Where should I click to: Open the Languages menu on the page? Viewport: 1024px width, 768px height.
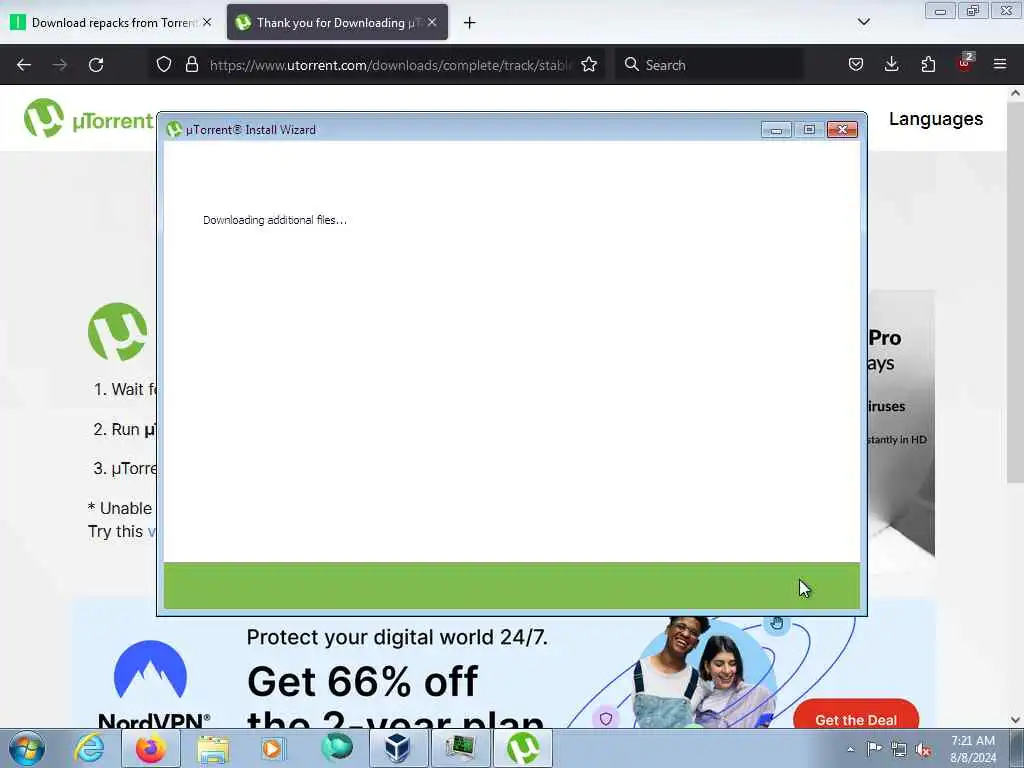[936, 119]
